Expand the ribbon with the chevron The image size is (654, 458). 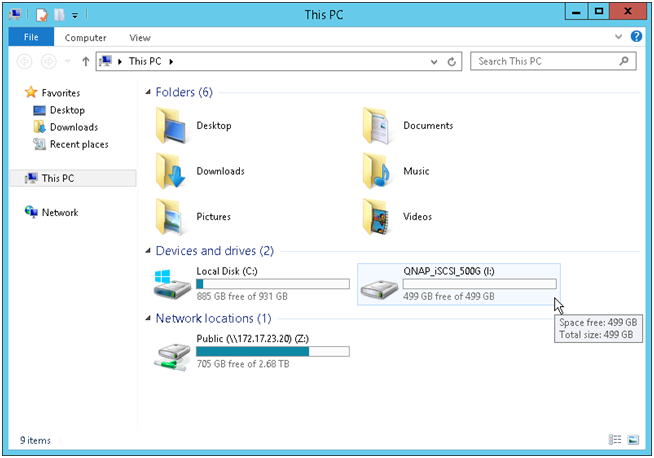point(619,37)
